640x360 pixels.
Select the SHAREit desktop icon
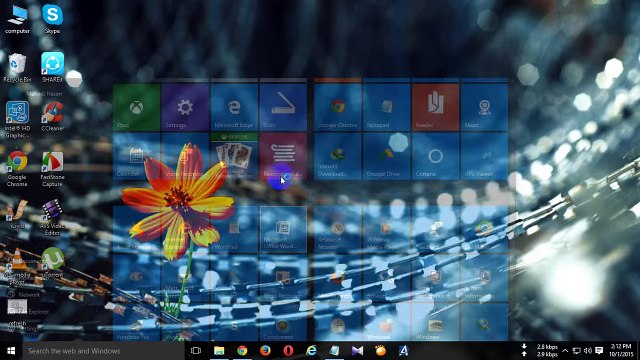tap(52, 68)
